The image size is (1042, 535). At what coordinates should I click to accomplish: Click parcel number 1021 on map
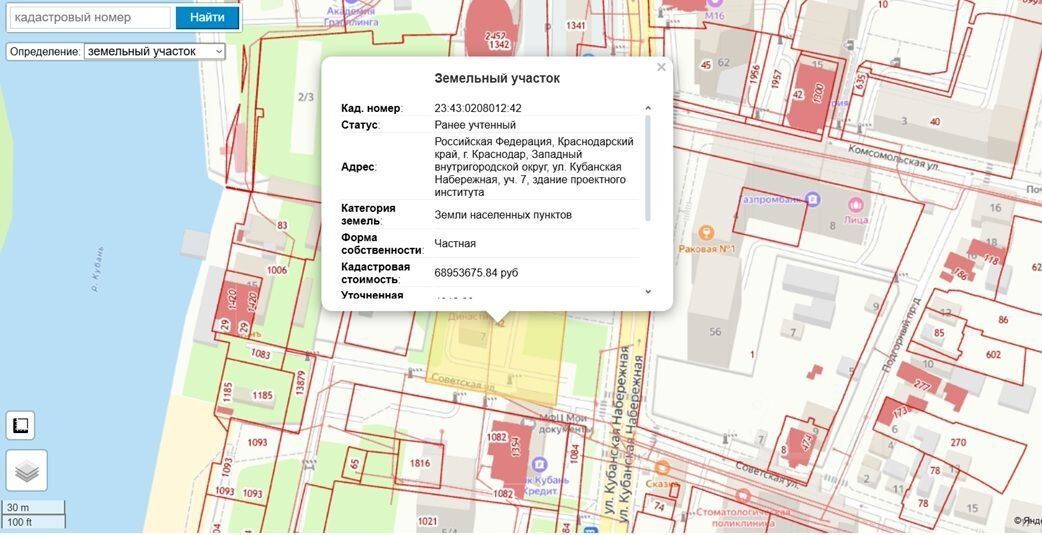point(427,522)
